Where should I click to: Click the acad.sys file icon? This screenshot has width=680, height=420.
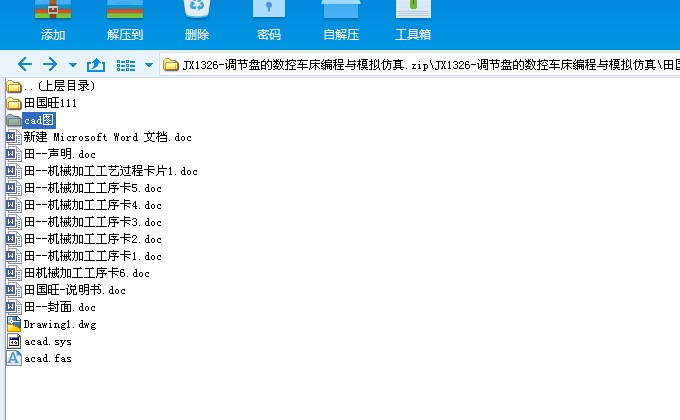tap(14, 341)
